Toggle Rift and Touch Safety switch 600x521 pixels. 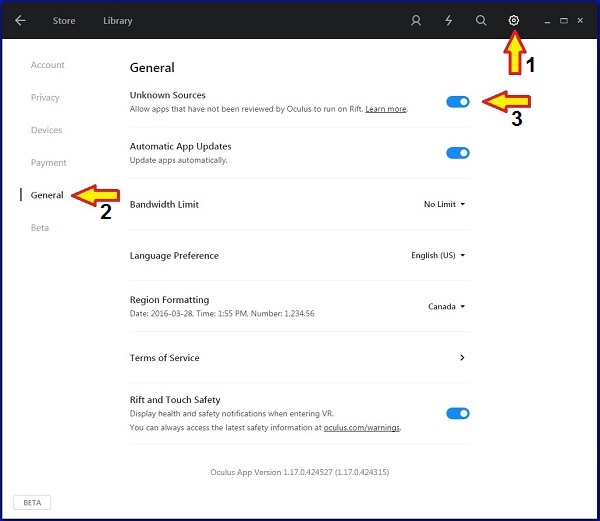click(x=458, y=414)
